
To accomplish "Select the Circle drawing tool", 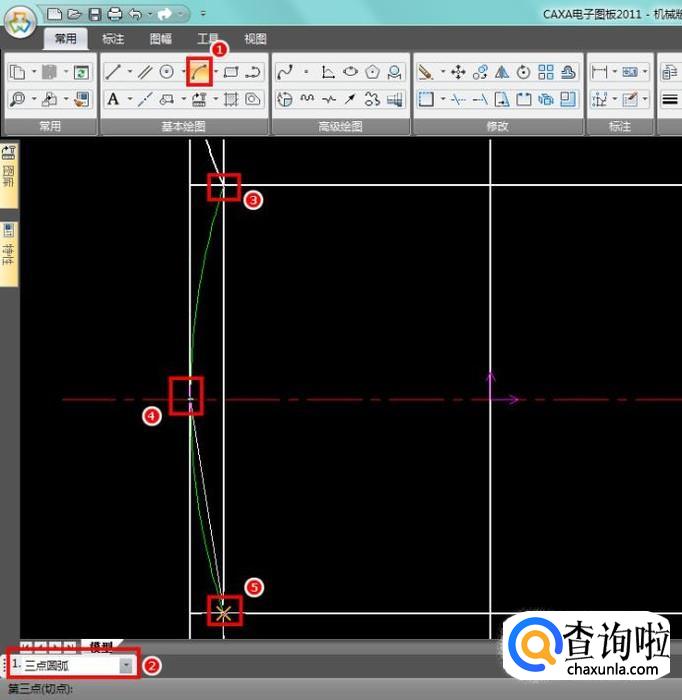I will pos(167,72).
